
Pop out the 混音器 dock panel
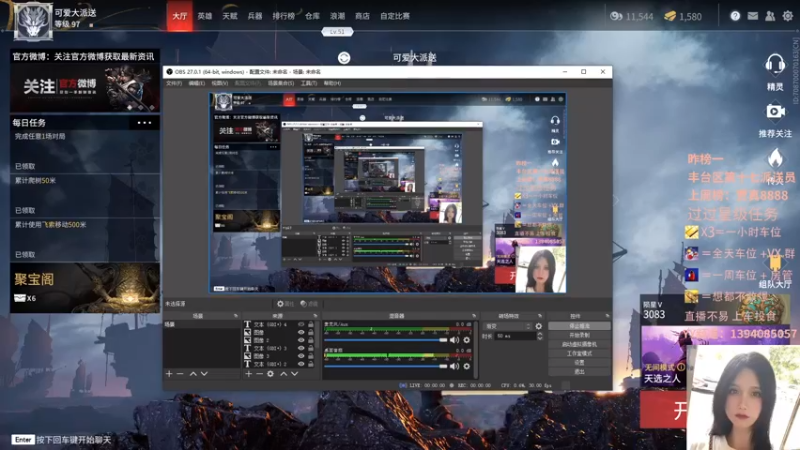click(x=474, y=316)
